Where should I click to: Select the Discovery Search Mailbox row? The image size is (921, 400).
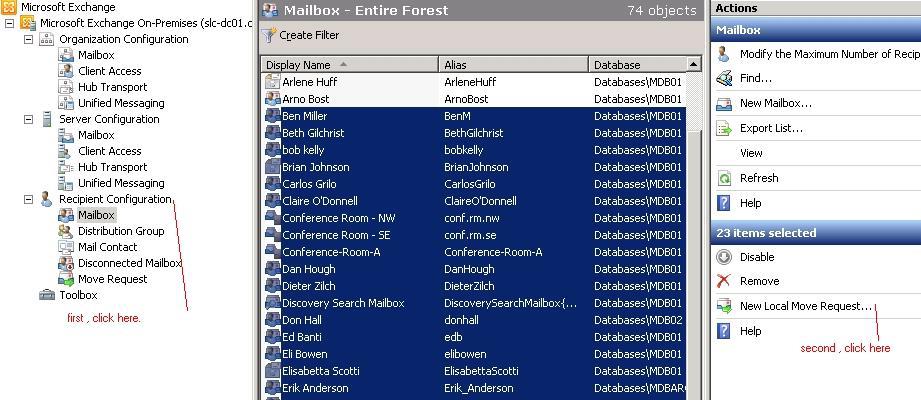click(473, 304)
